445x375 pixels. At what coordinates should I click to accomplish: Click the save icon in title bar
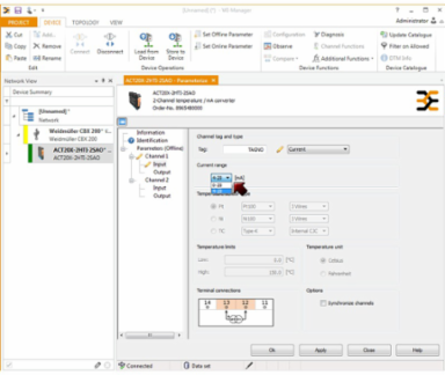click(x=18, y=10)
